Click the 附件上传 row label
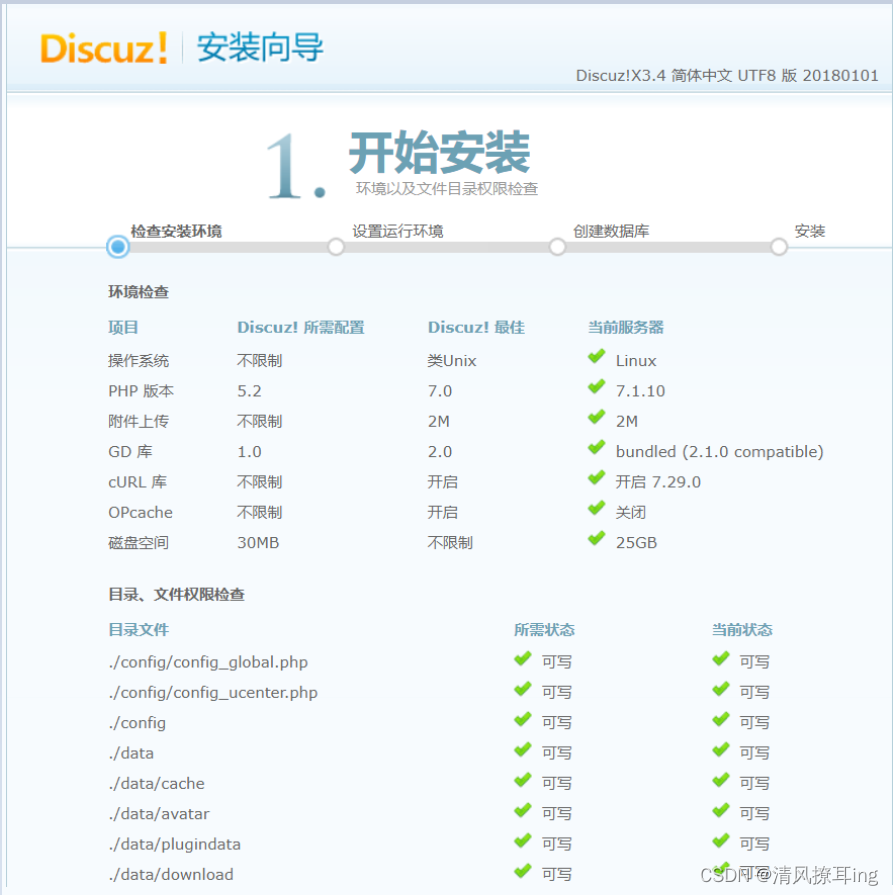Screen dimensions: 893x895 [138, 421]
